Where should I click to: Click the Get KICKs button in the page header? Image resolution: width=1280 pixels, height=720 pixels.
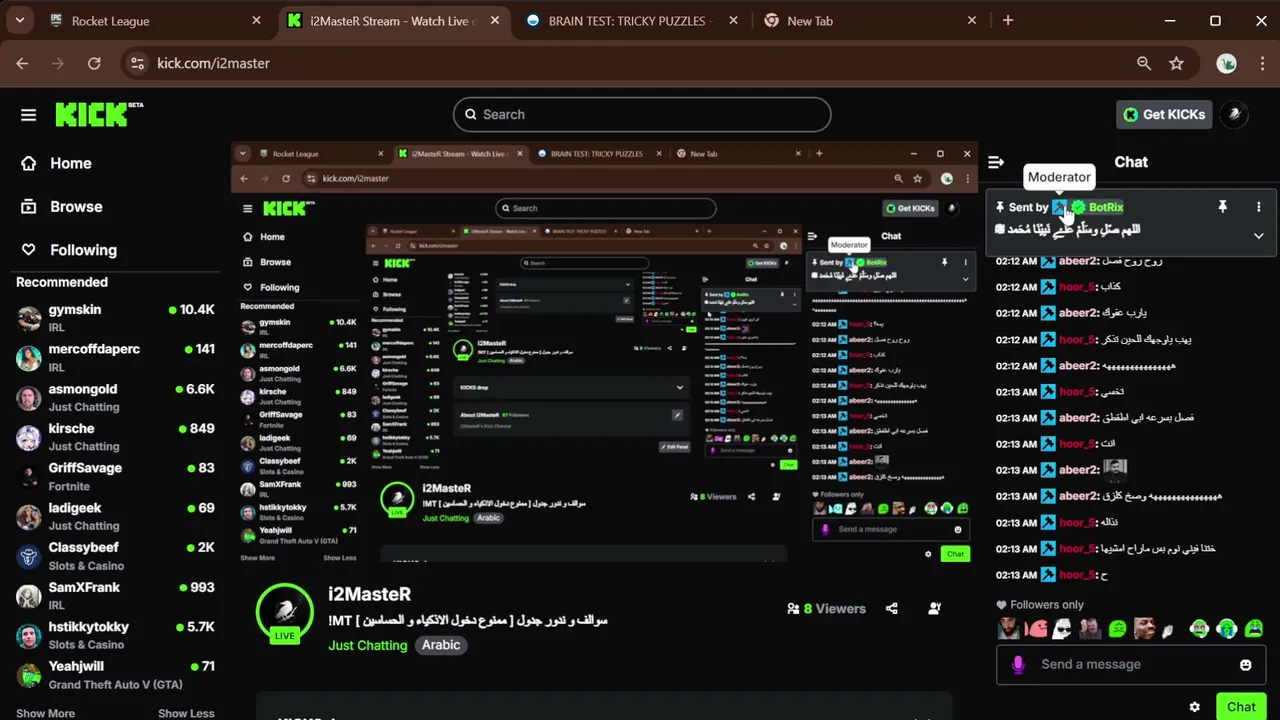[1165, 114]
